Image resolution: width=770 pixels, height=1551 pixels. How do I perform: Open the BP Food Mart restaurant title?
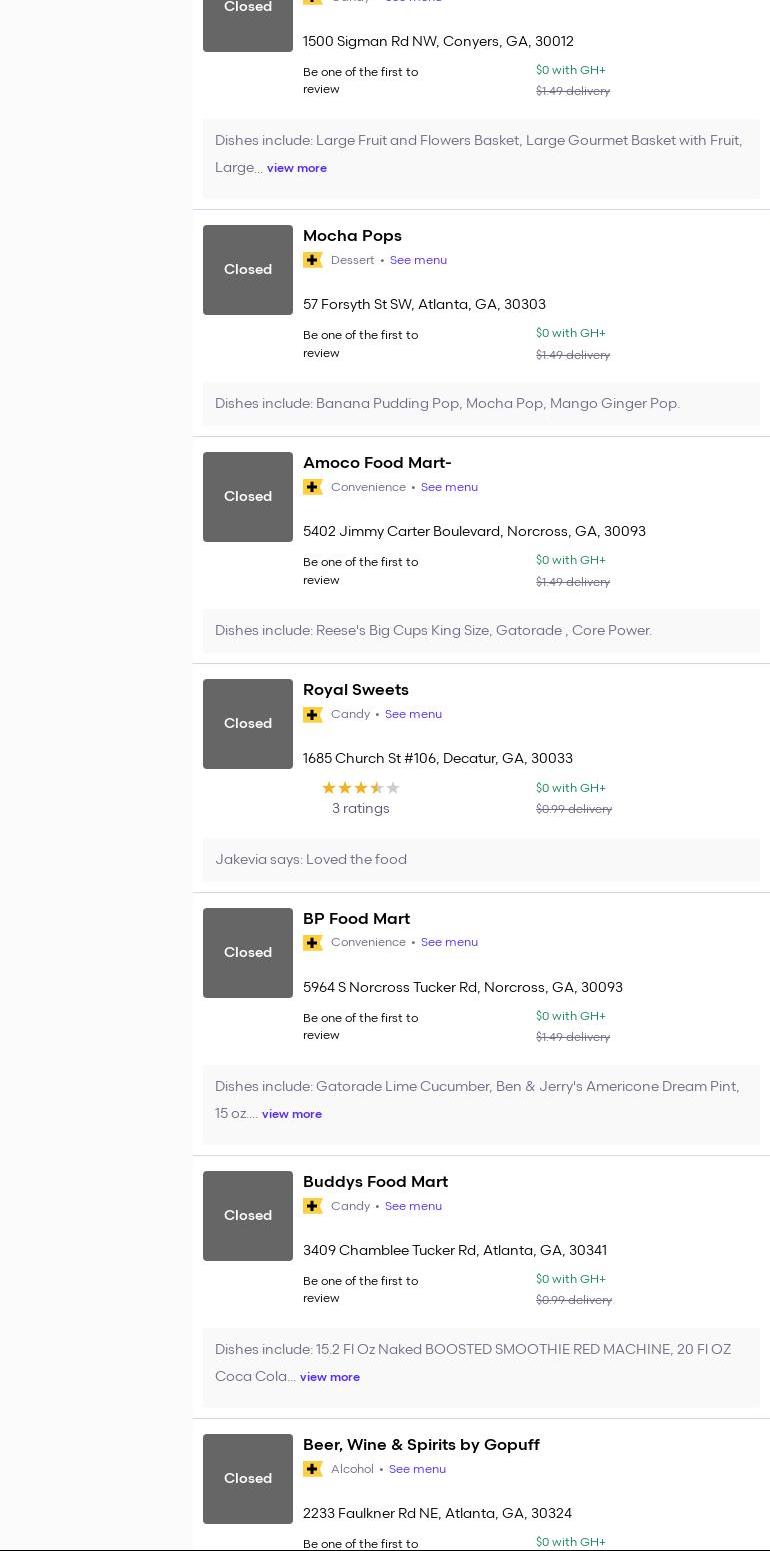click(356, 918)
